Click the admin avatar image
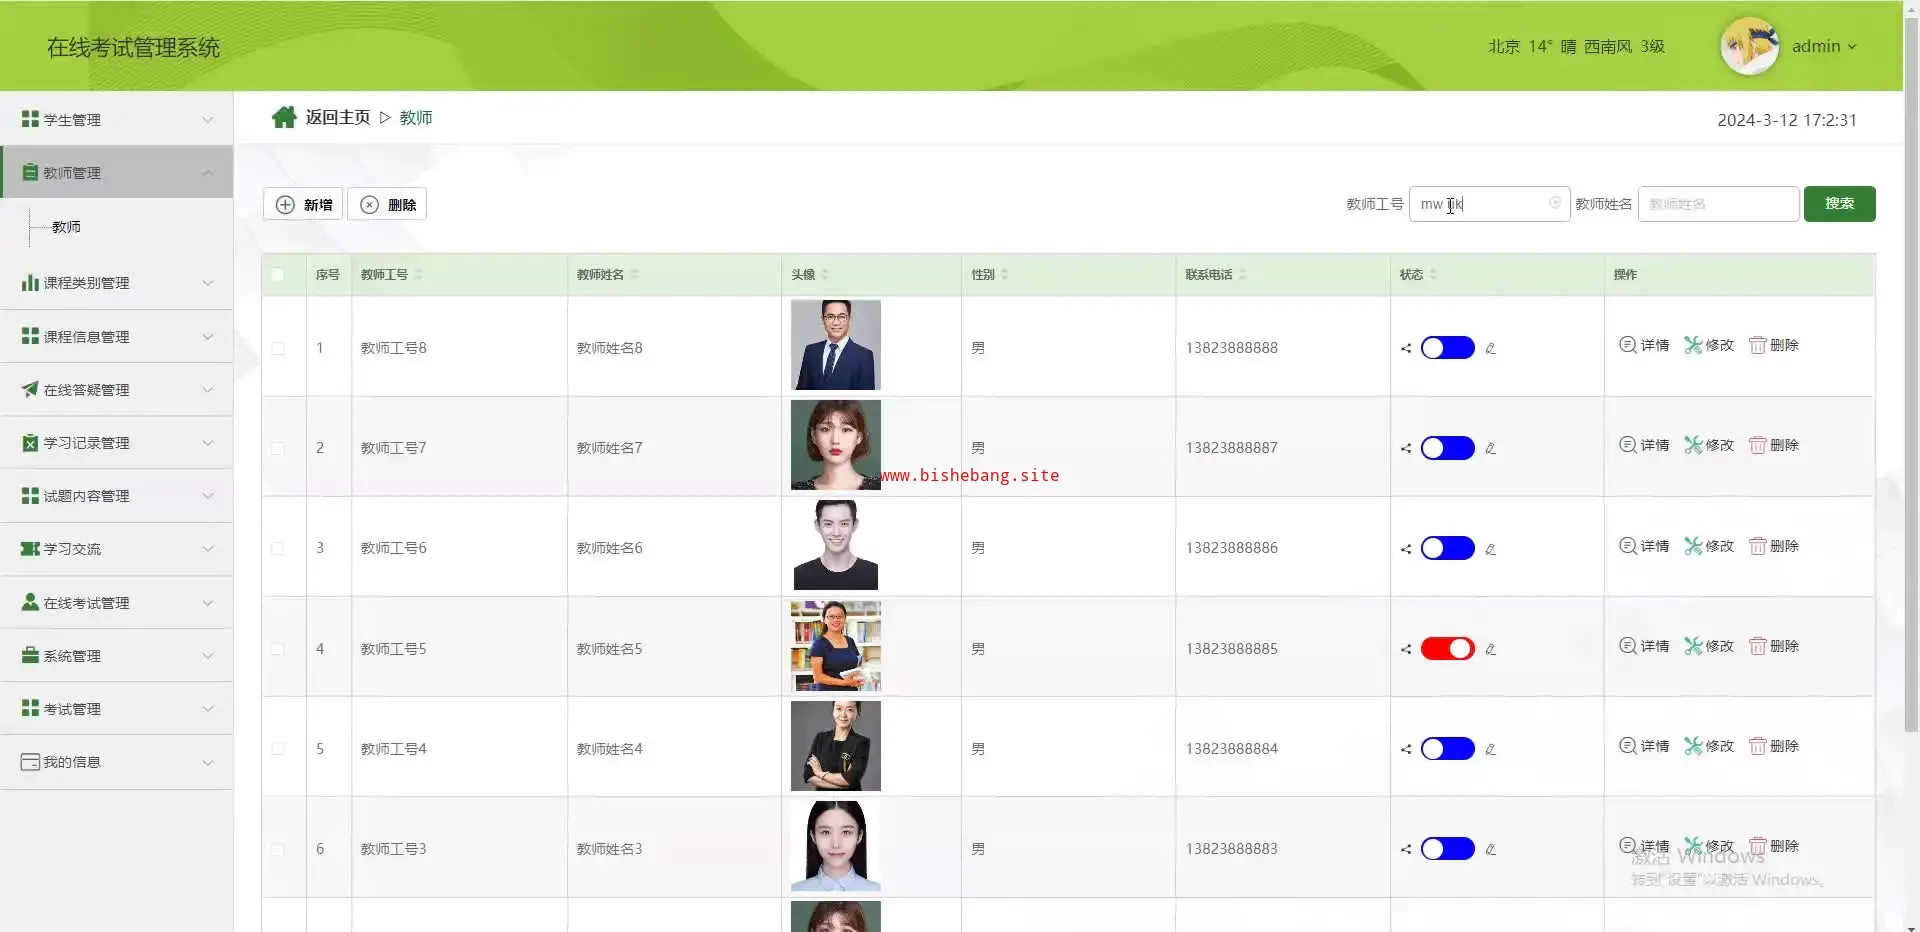1920x932 pixels. point(1749,46)
